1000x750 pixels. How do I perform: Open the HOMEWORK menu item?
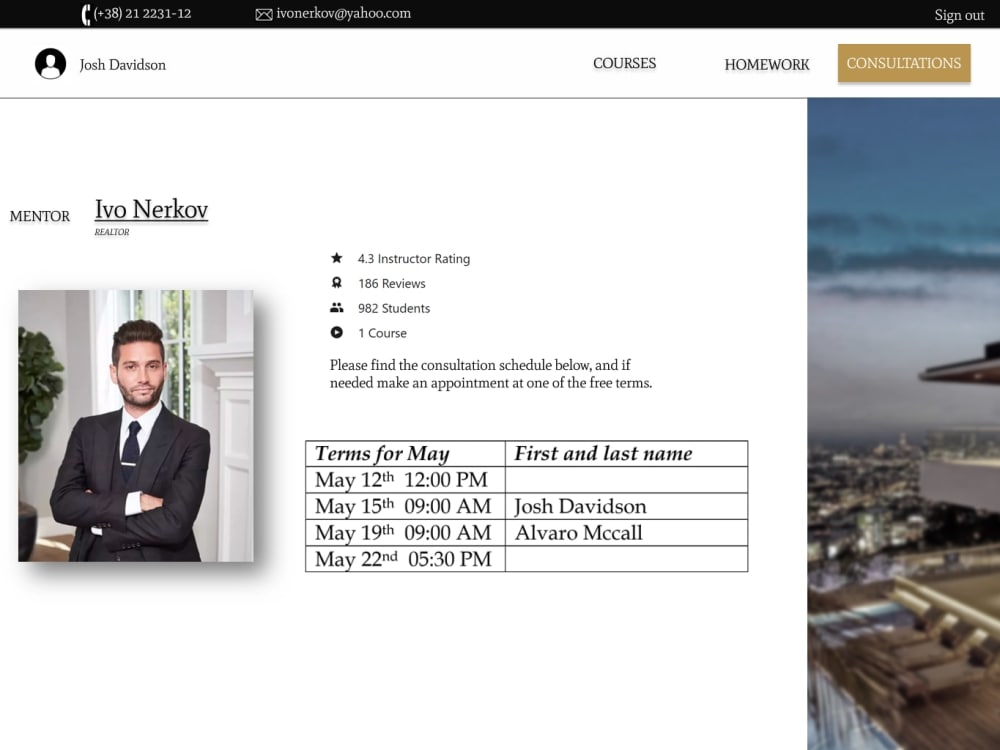[x=767, y=64]
